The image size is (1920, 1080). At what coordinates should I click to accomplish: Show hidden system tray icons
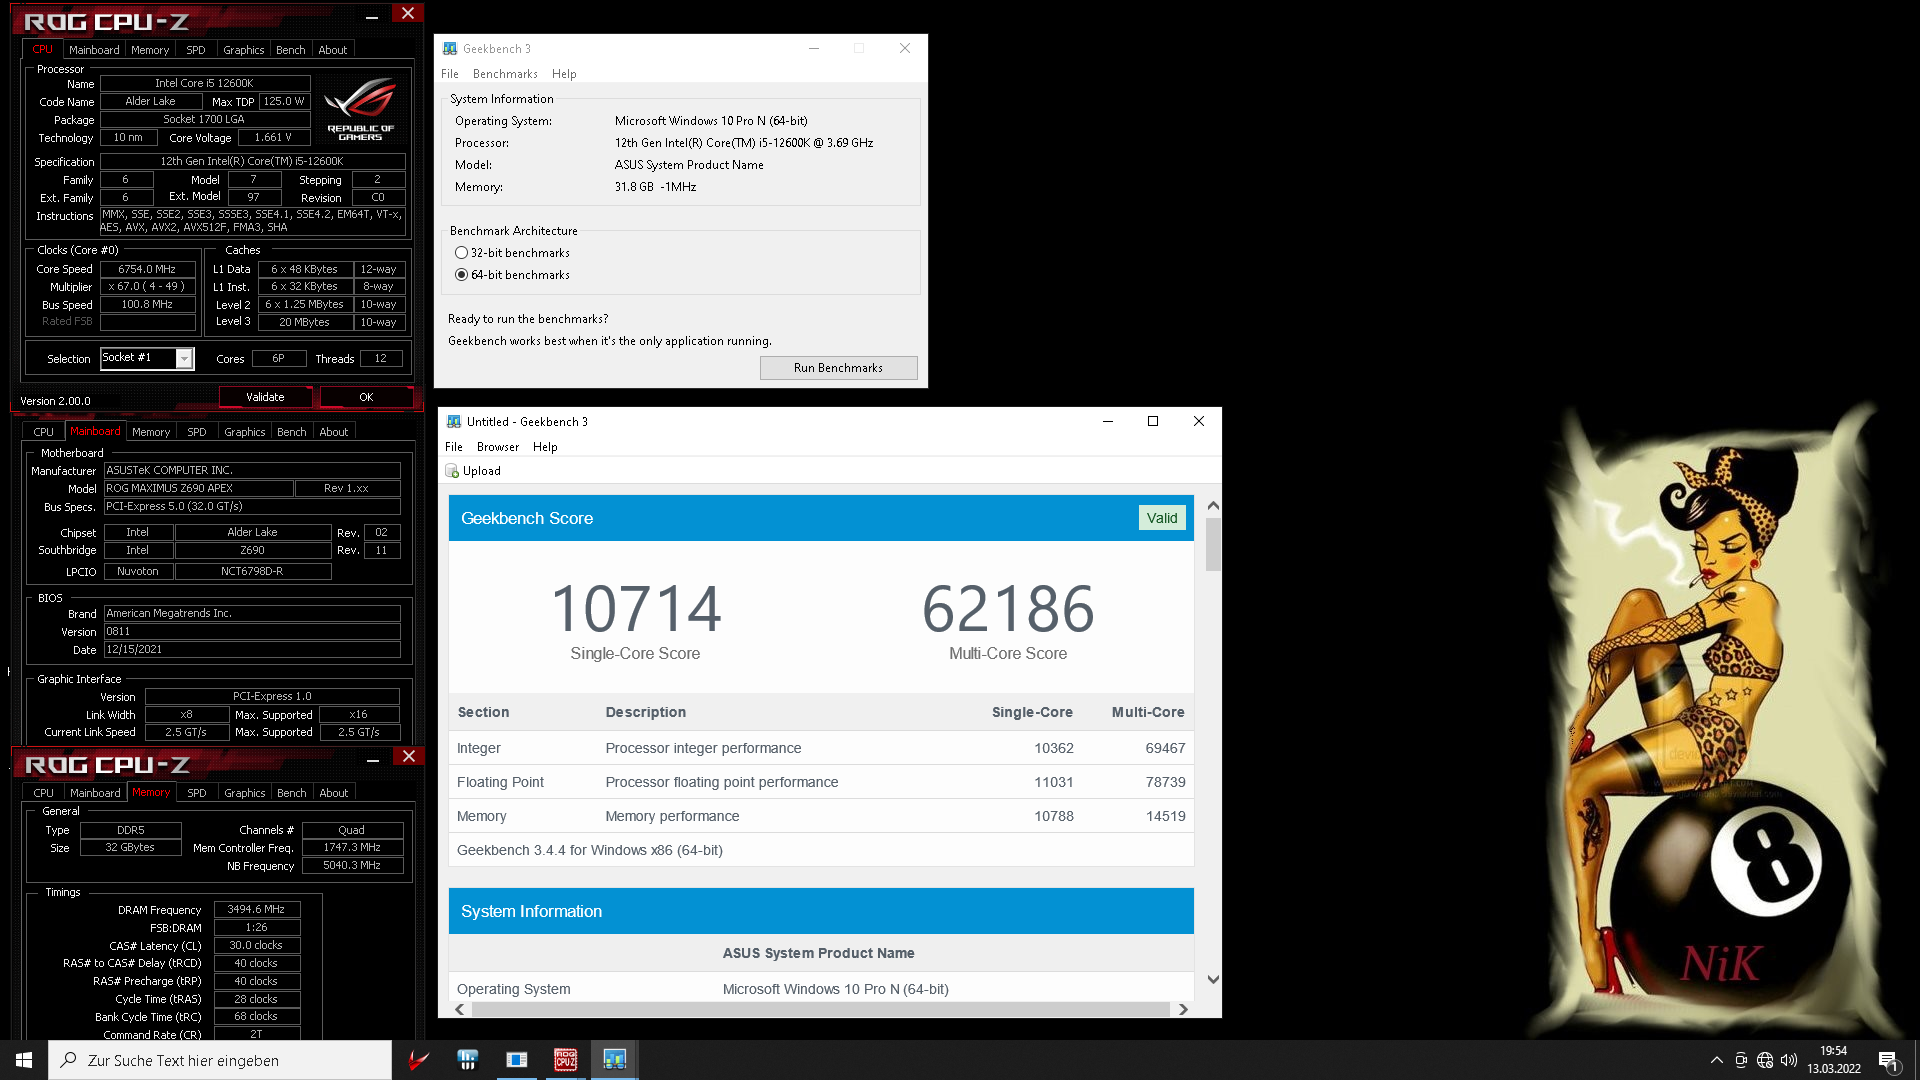pyautogui.click(x=1717, y=1060)
